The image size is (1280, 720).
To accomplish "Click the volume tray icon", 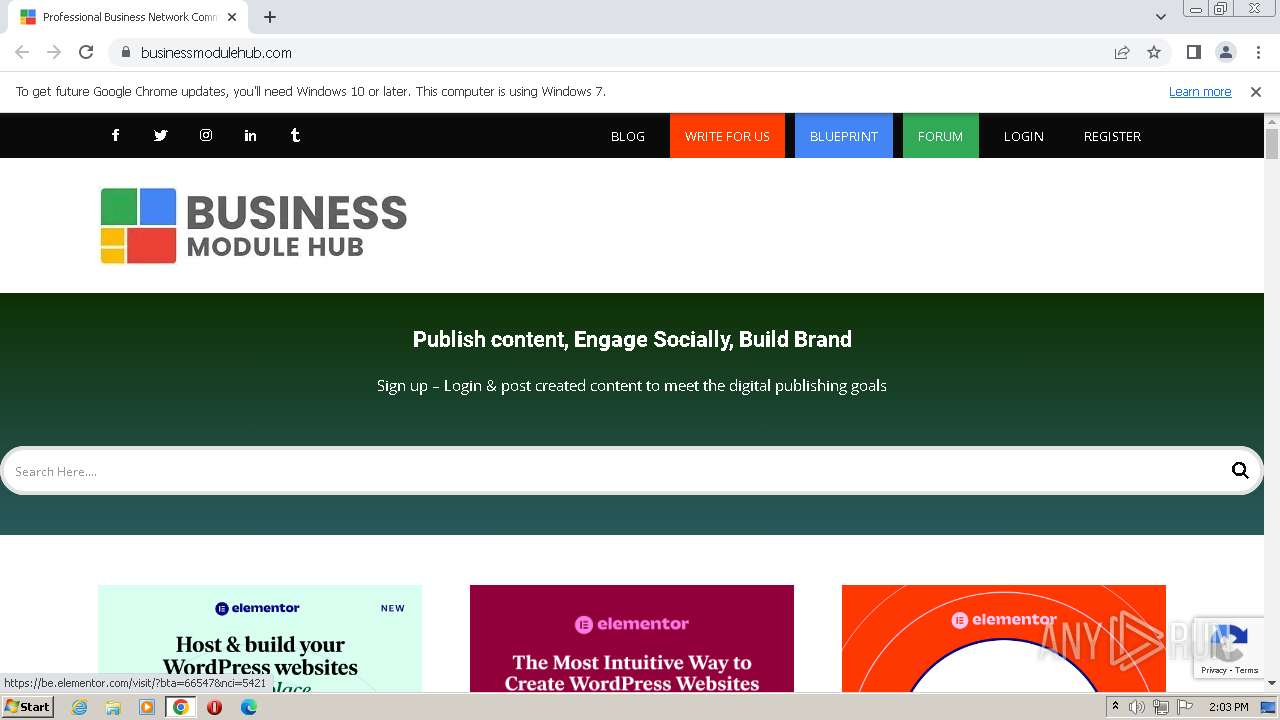I will point(1137,707).
